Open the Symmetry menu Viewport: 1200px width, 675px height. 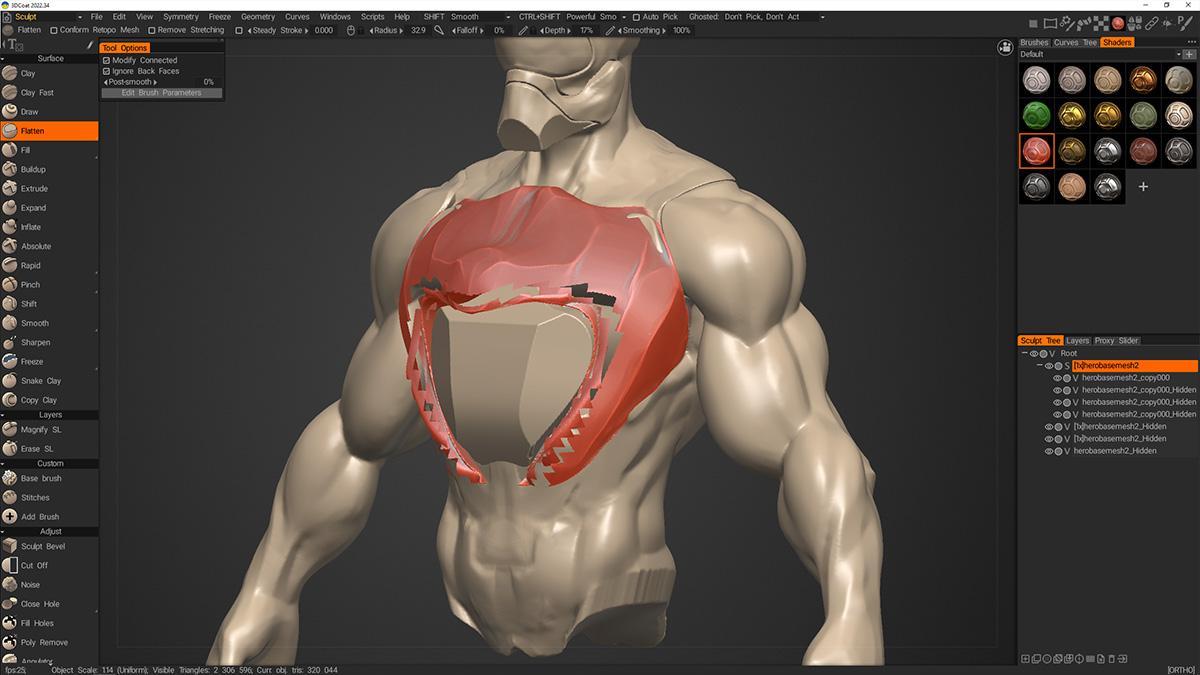pos(181,17)
